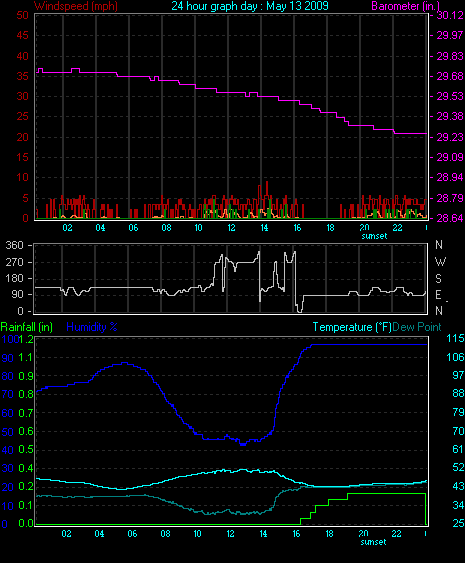Click the sunset marker under top graph
The image size is (465, 563).
[x=374, y=236]
